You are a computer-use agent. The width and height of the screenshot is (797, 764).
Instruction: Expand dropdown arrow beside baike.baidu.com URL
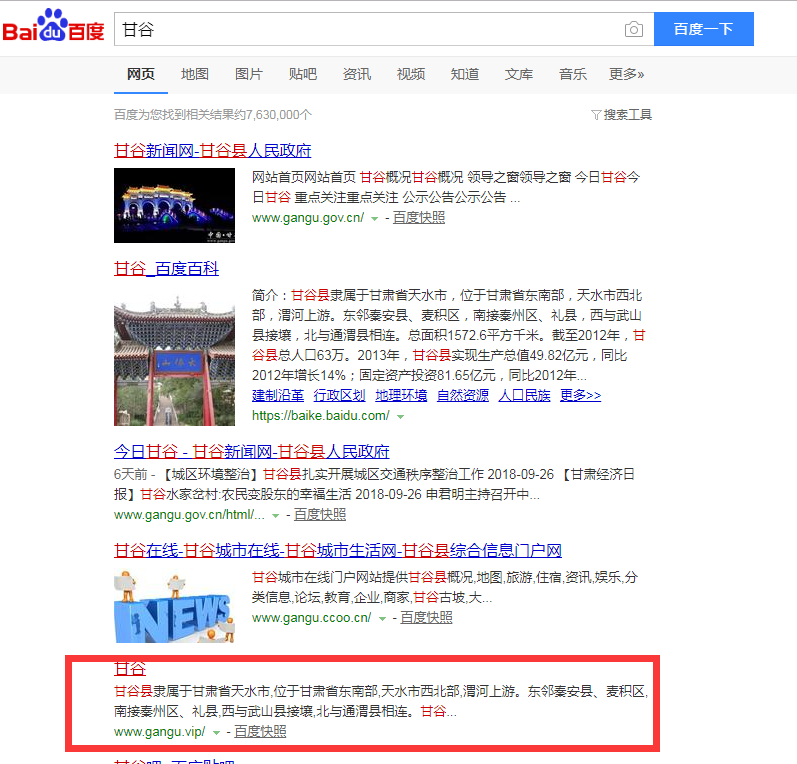(400, 416)
